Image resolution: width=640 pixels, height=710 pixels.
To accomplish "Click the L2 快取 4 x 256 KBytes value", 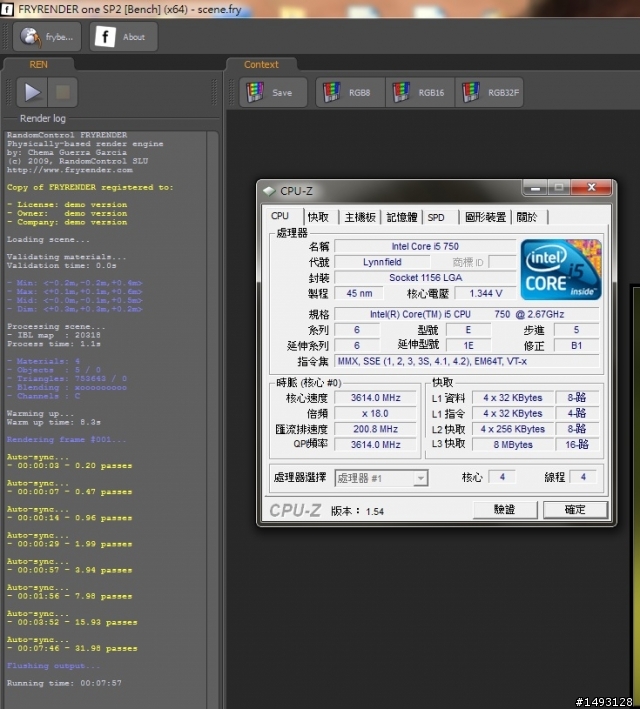I will point(513,429).
